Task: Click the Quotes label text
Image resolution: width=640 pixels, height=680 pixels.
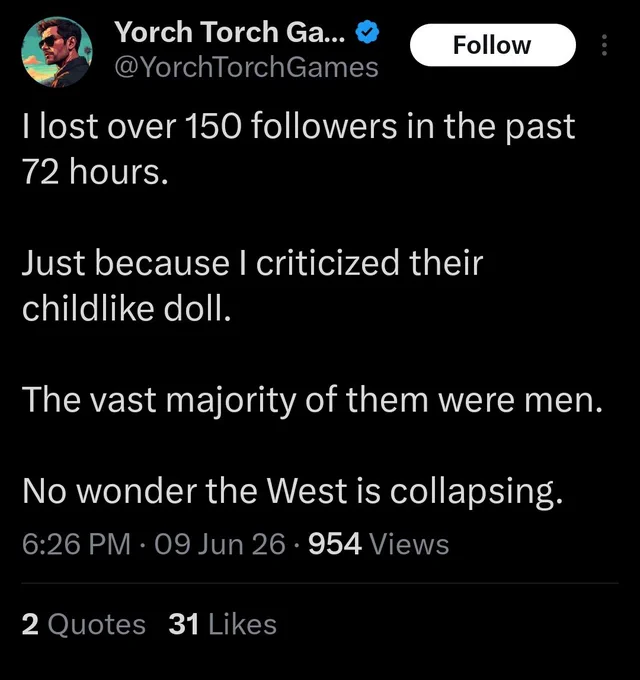Action: coord(96,625)
